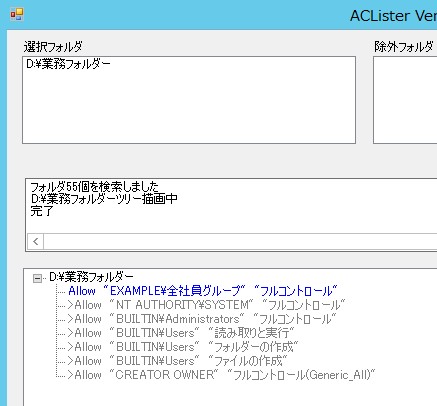Click the 選択フォルダ label

click(x=53, y=47)
